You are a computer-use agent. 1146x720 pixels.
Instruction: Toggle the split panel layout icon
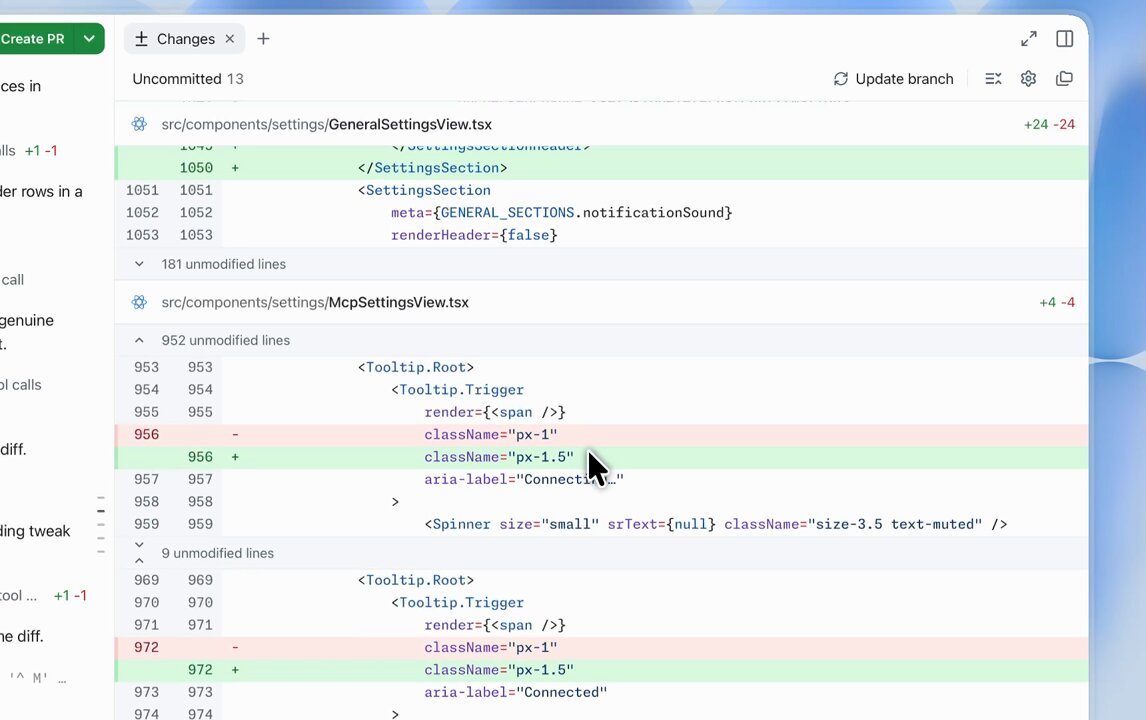tap(1065, 39)
